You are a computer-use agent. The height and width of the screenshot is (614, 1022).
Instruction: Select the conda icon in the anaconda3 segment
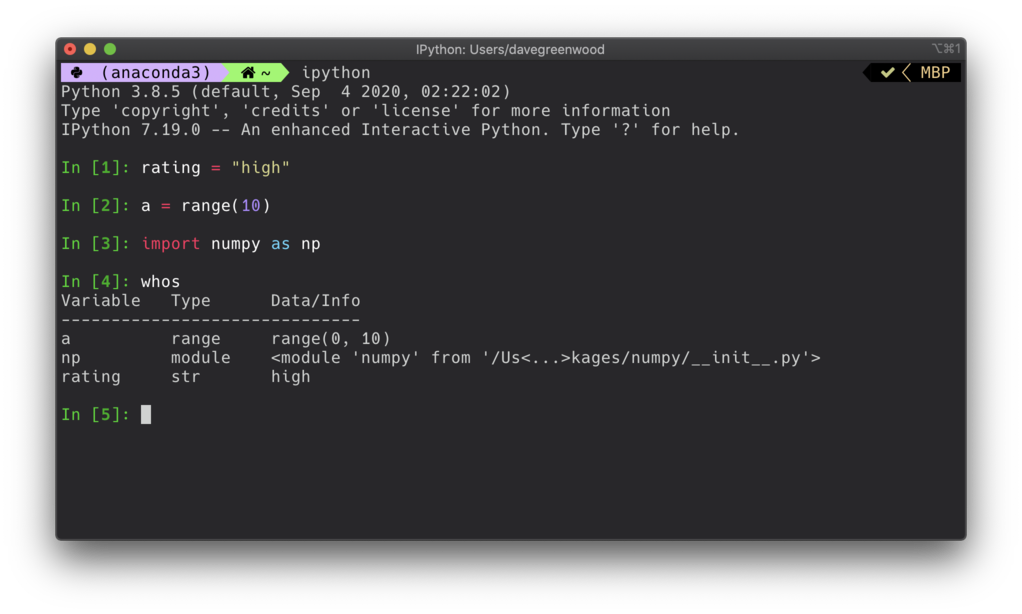coord(77,72)
